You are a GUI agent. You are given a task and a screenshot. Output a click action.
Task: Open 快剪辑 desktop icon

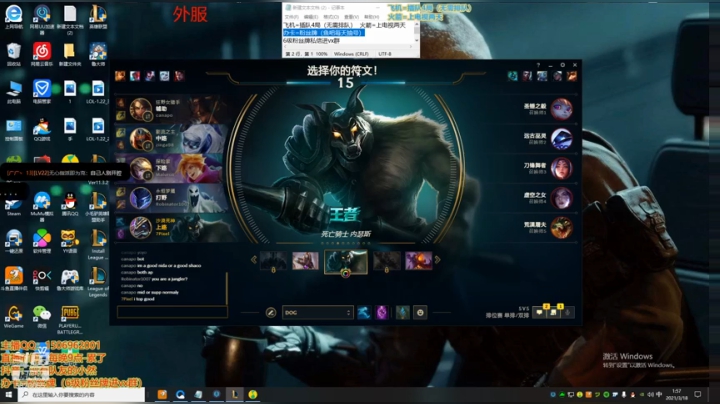point(42,279)
